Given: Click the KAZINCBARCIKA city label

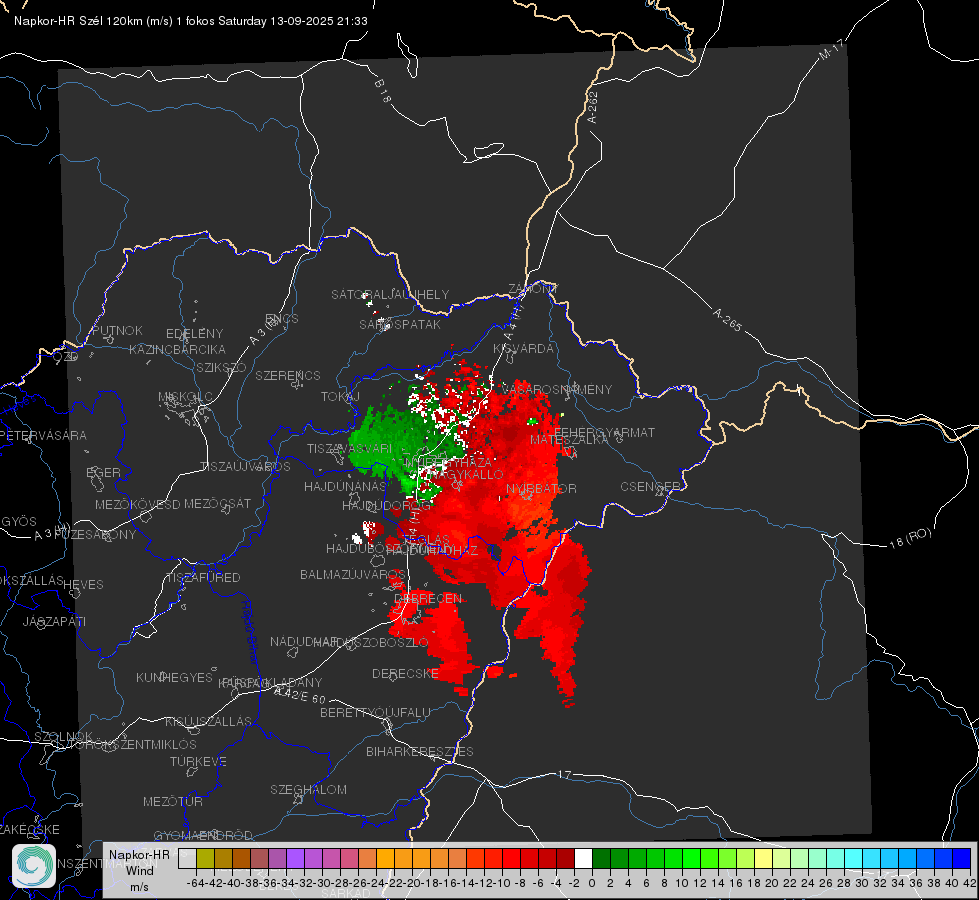Looking at the screenshot, I should tap(177, 350).
